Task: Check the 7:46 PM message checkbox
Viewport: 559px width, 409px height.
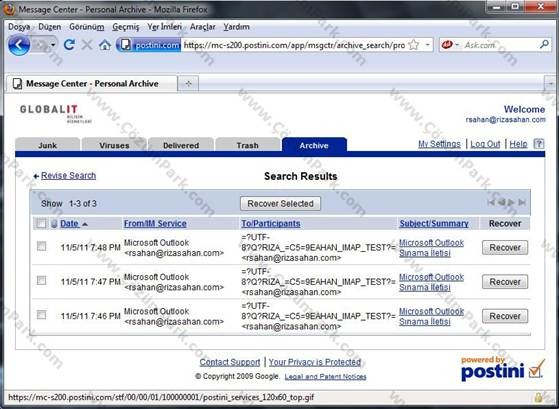Action: pyautogui.click(x=41, y=315)
